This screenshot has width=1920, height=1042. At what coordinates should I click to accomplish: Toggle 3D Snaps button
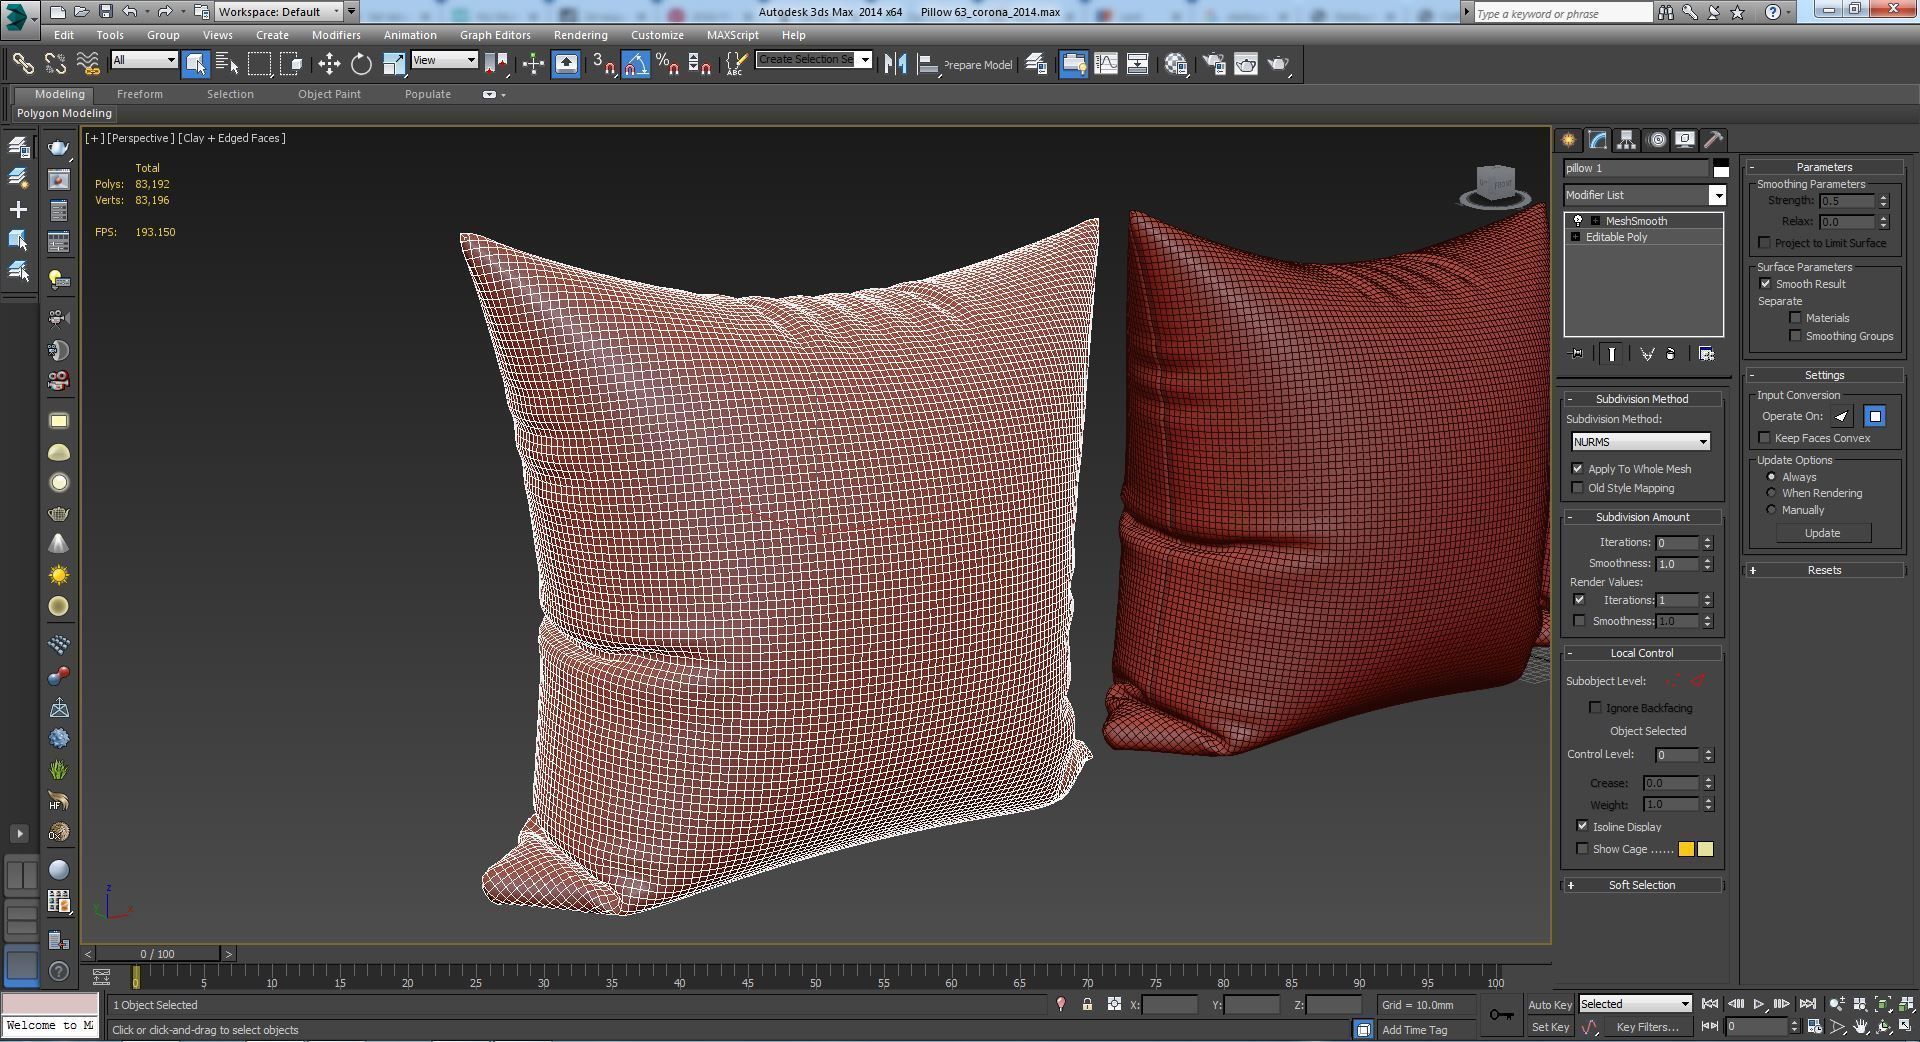click(x=603, y=64)
